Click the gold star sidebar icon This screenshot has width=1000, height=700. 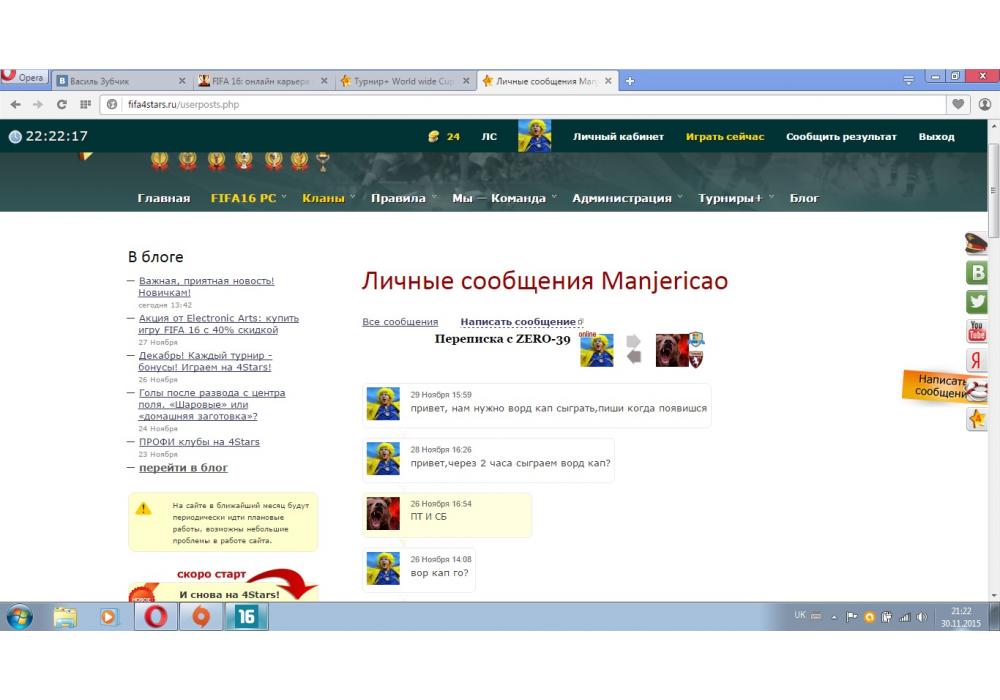point(976,420)
